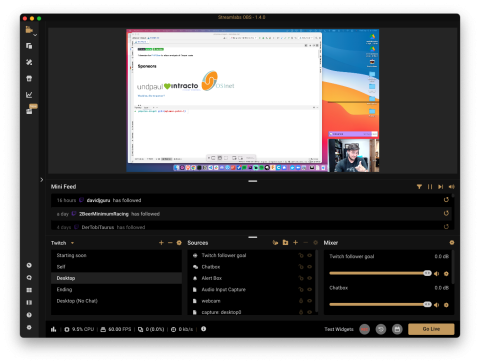Hide the Twitch follower goal source
The height and width of the screenshot is (364, 480).
(309, 255)
